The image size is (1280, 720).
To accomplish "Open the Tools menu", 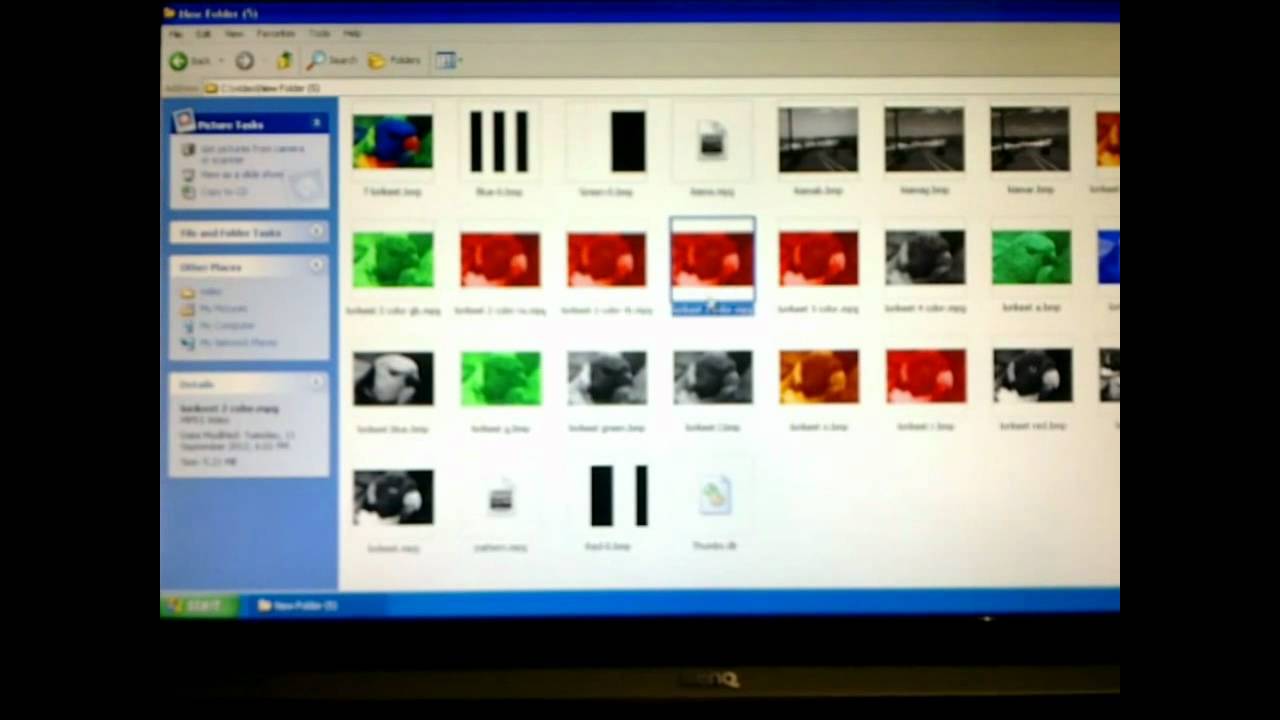I will point(319,34).
